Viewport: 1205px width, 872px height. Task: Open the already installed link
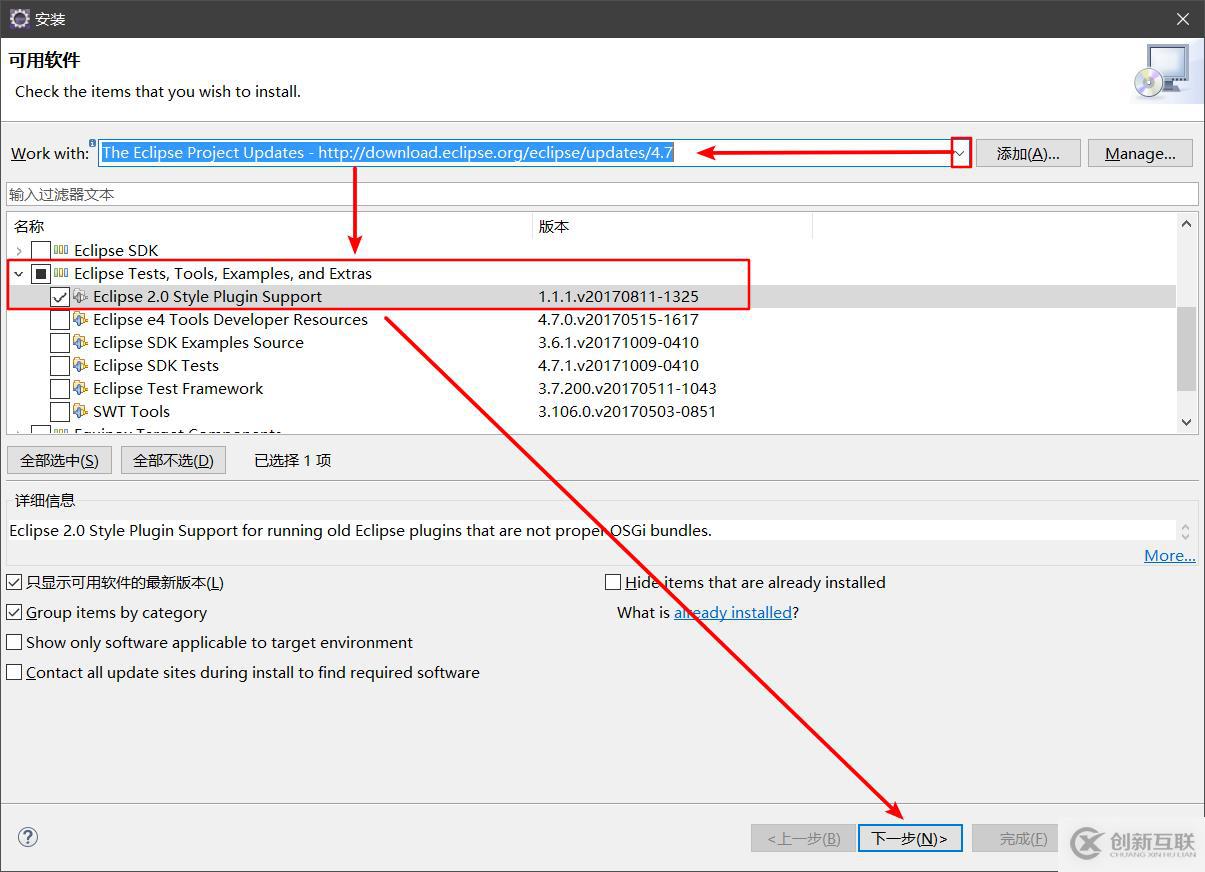(733, 612)
